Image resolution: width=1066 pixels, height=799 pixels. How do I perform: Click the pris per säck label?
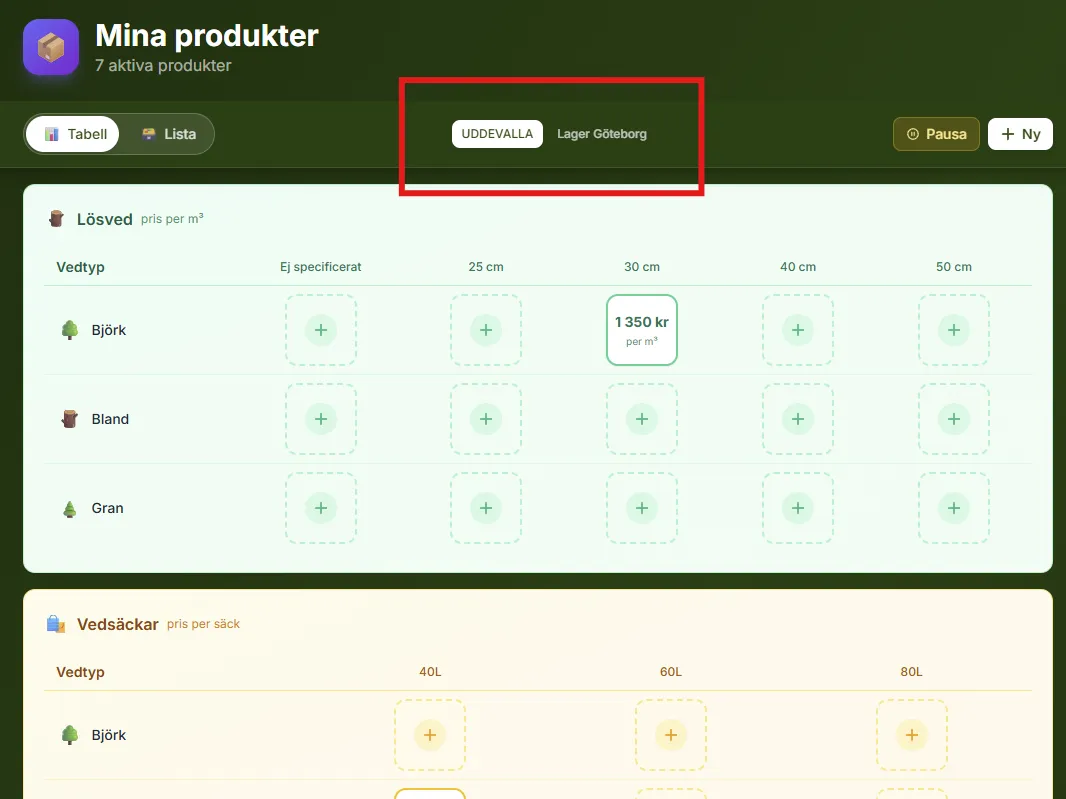[x=203, y=624]
